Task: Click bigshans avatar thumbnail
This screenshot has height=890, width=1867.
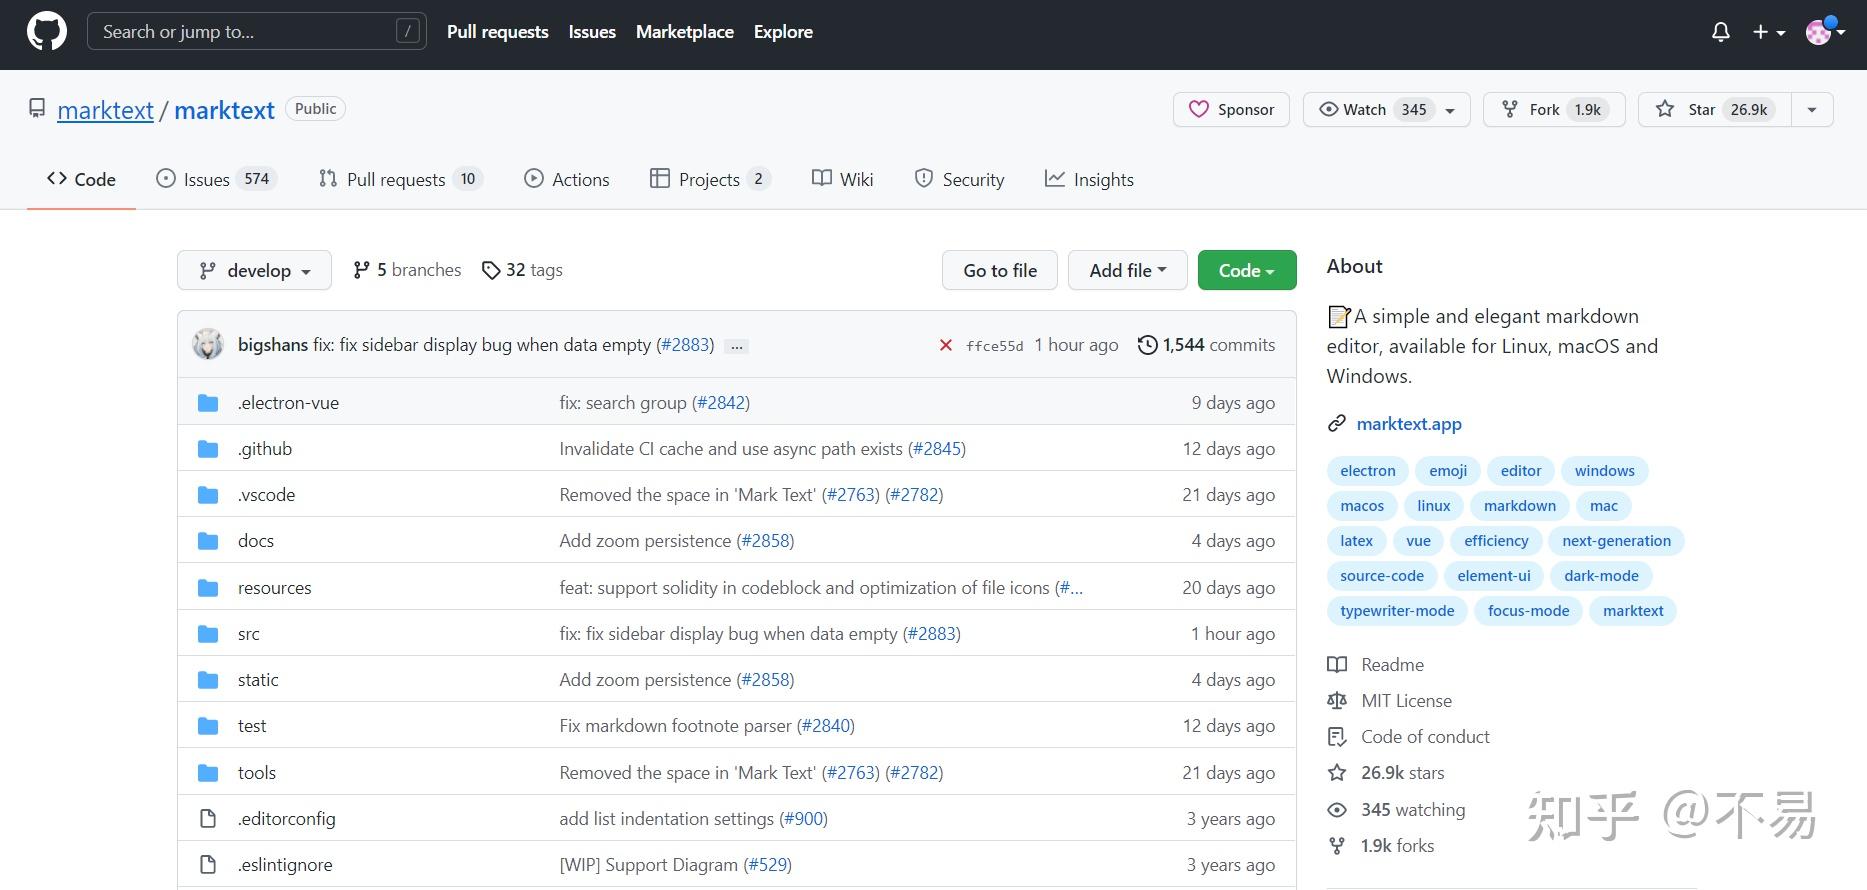Action: click(208, 345)
